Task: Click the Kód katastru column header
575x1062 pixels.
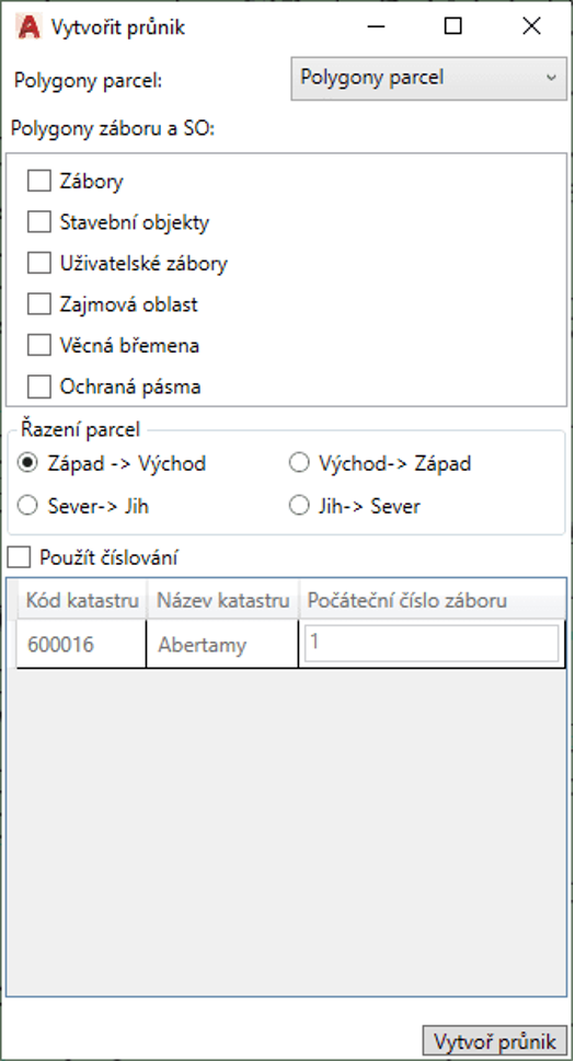Action: coord(82,600)
